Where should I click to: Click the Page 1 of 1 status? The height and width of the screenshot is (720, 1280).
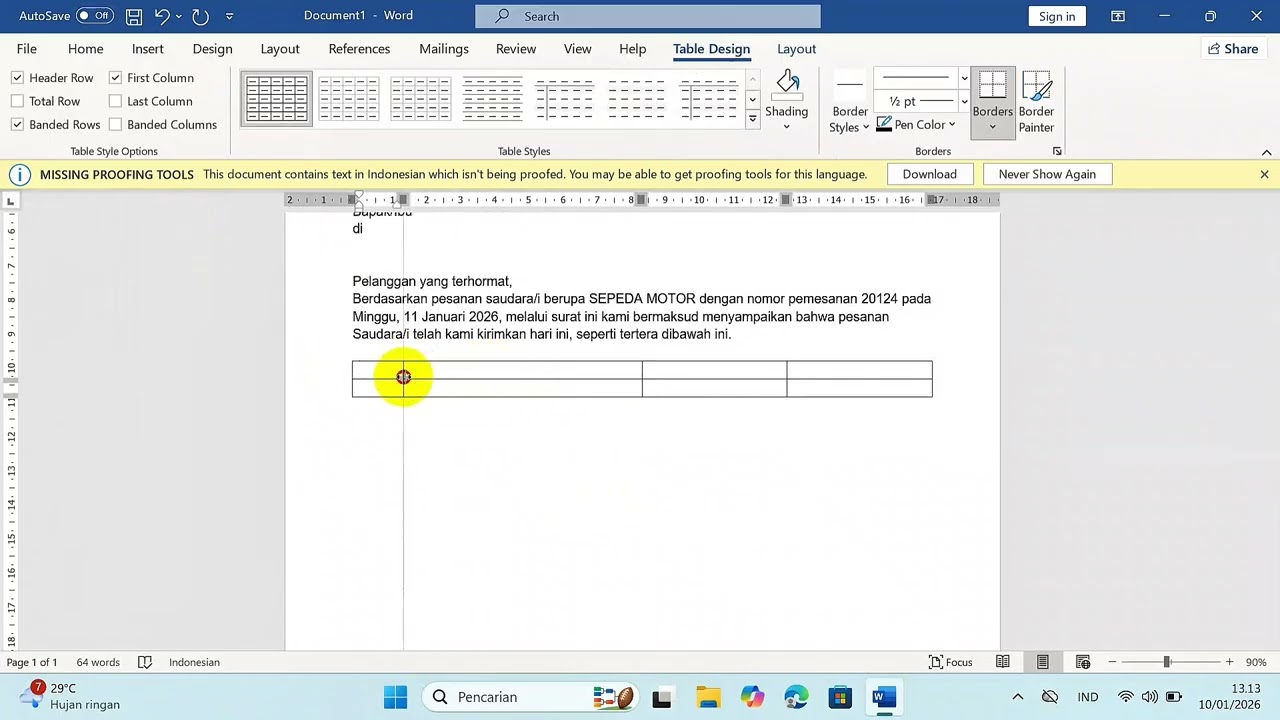32,662
